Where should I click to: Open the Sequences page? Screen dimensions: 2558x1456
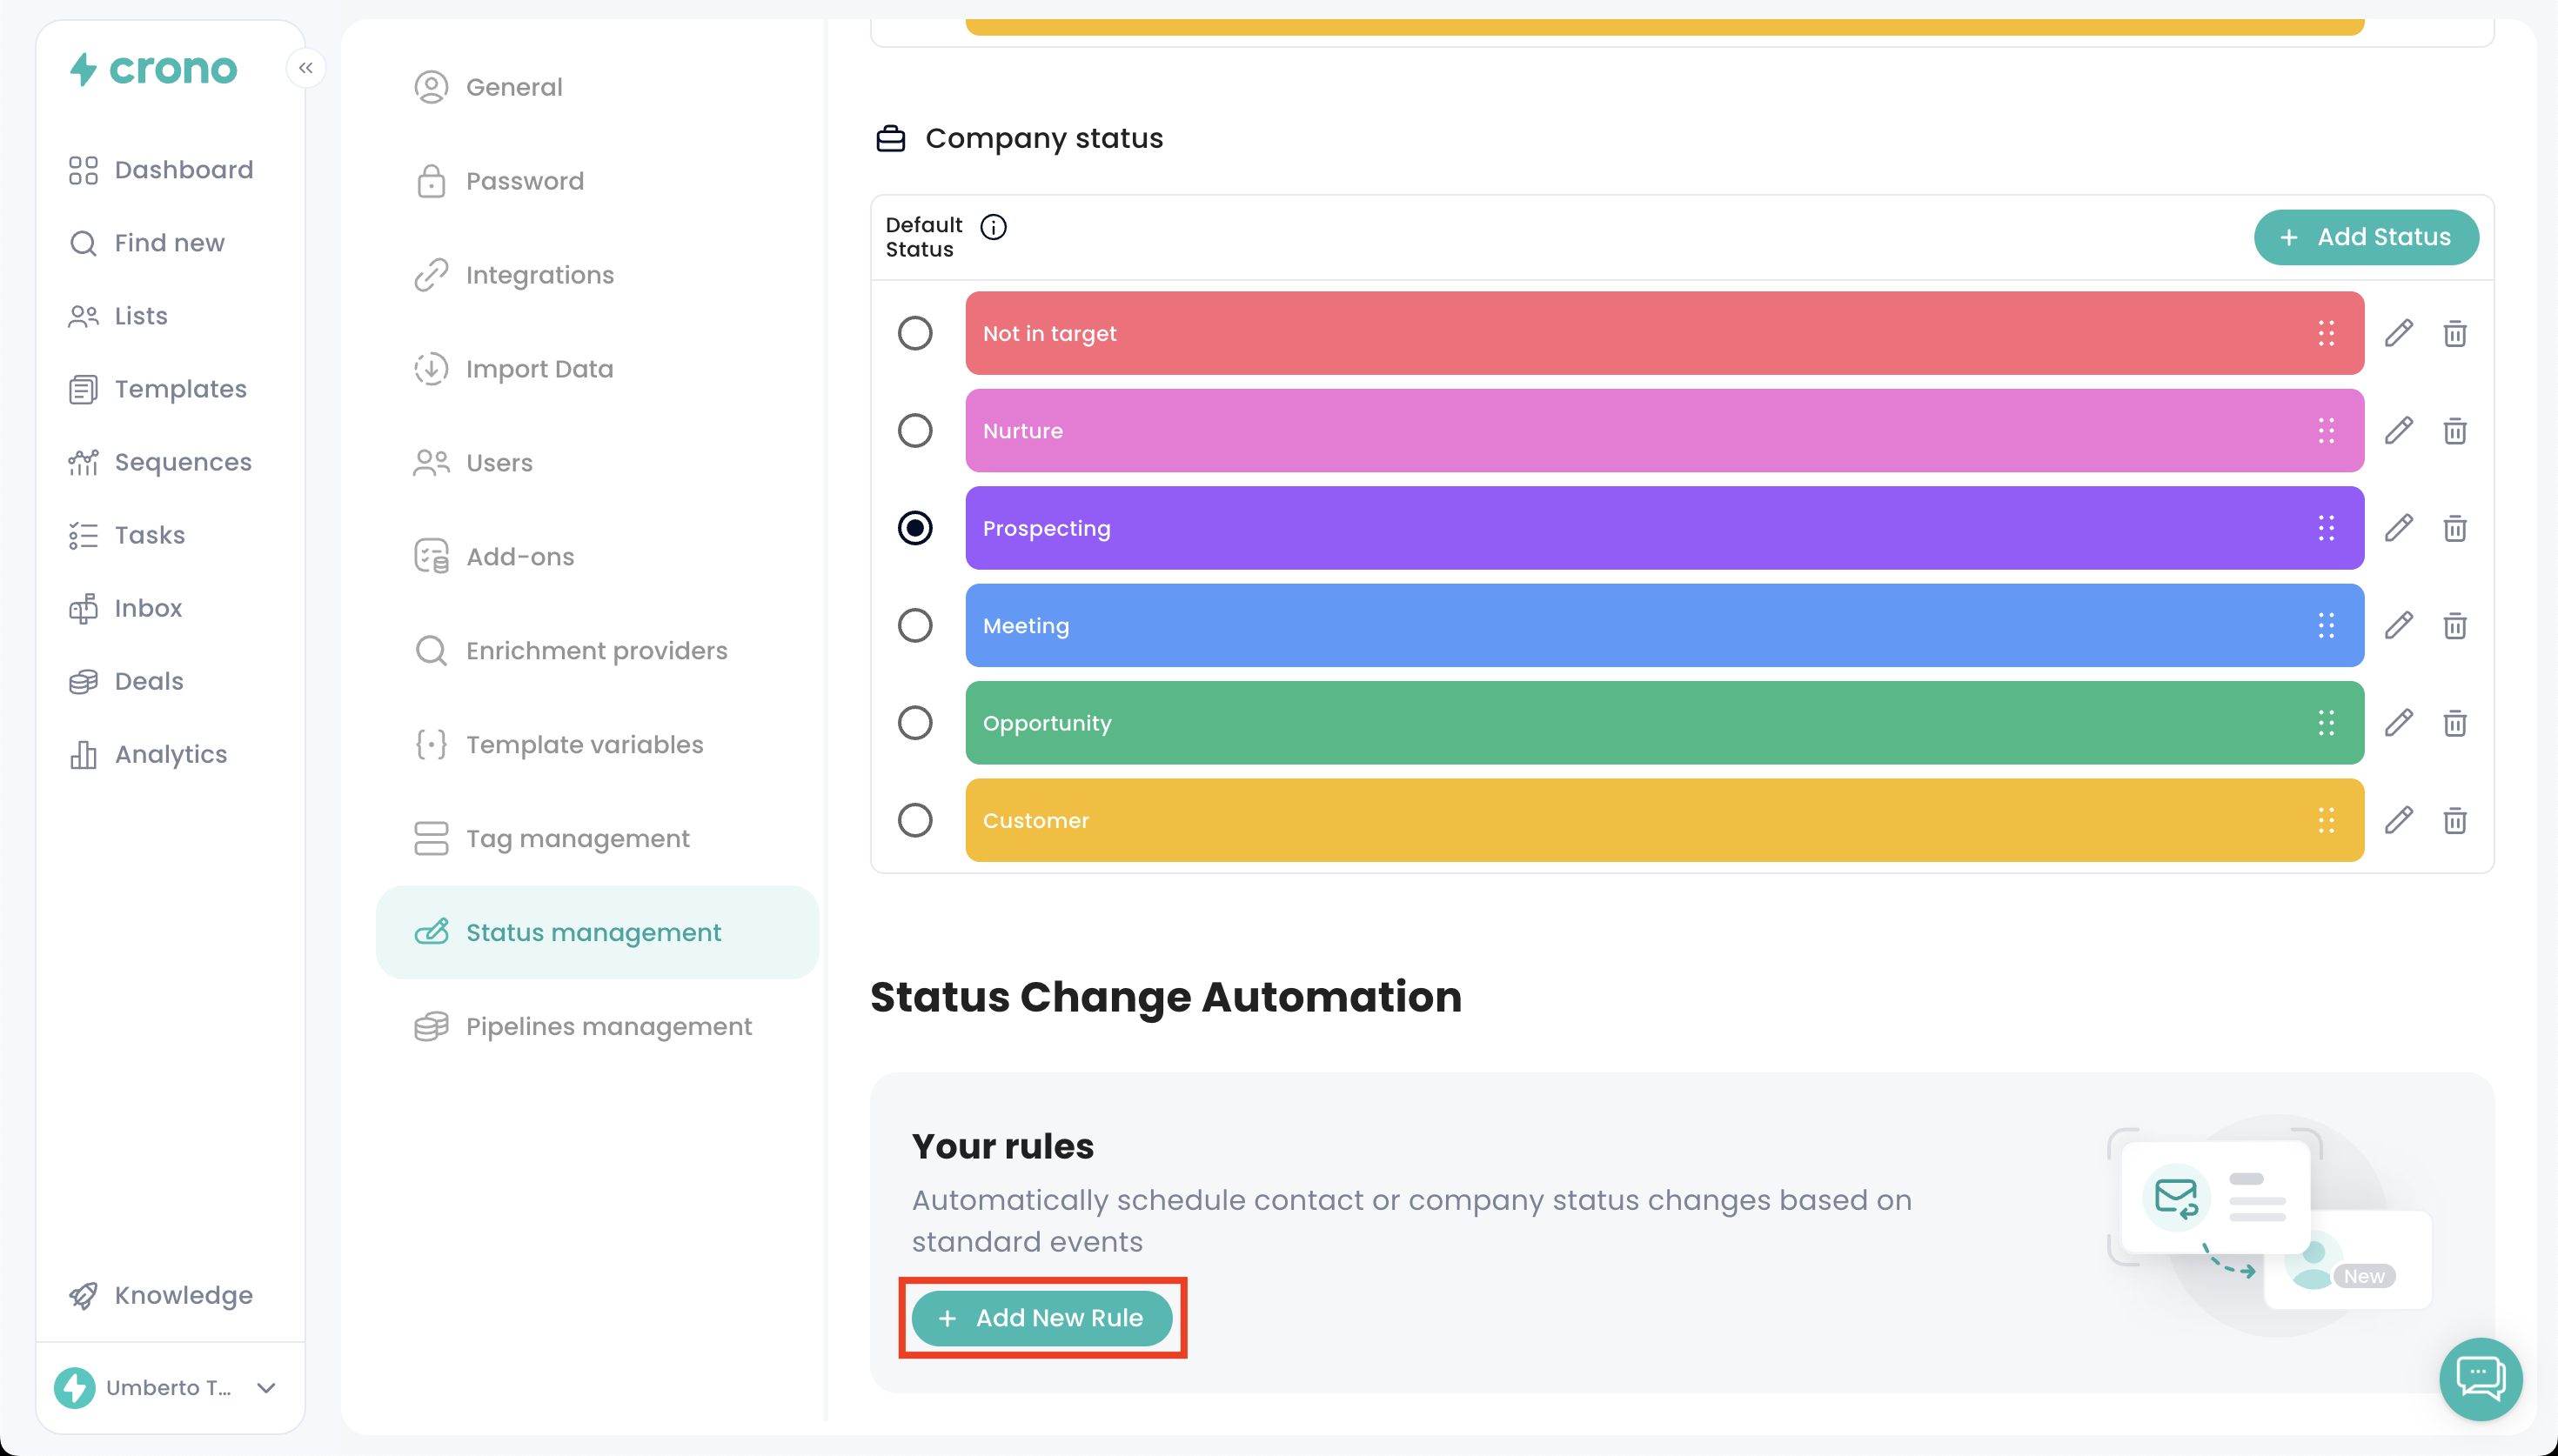[182, 462]
